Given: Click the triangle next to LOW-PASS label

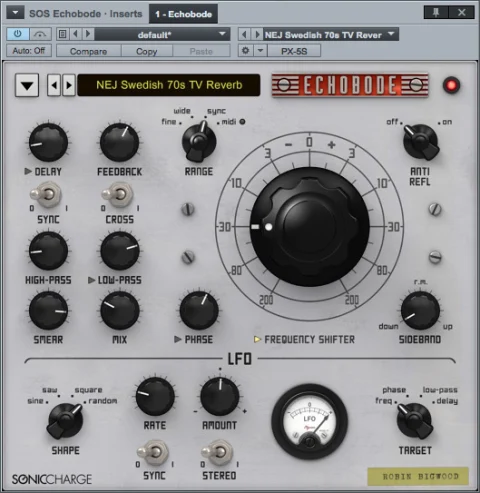Looking at the screenshot, I should click(x=91, y=280).
